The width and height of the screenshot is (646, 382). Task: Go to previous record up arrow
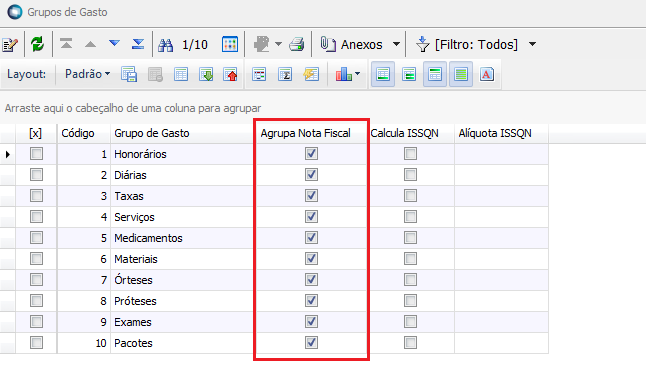pos(90,44)
